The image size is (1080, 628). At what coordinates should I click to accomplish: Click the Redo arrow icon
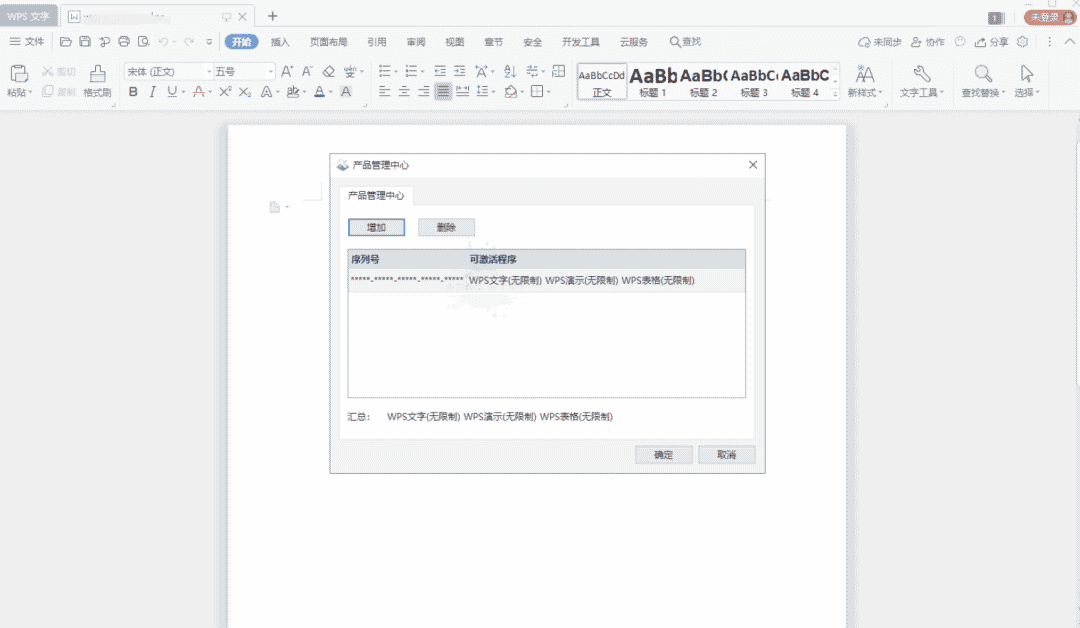189,42
